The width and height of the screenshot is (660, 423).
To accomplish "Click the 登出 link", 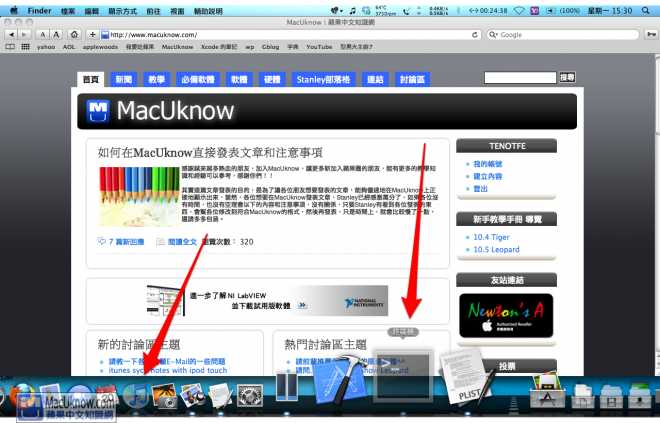I will point(480,189).
